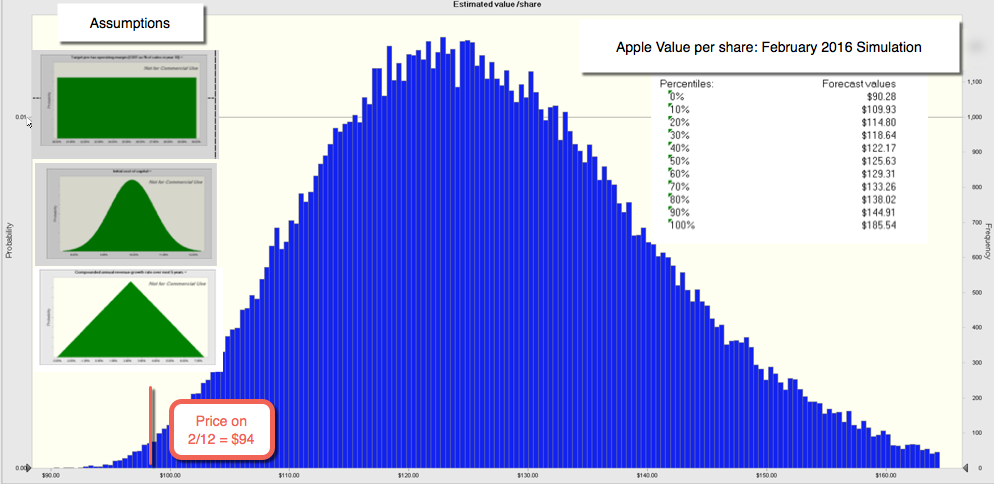Select the 70% percentile row label
The width and height of the screenshot is (994, 484).
click(681, 186)
